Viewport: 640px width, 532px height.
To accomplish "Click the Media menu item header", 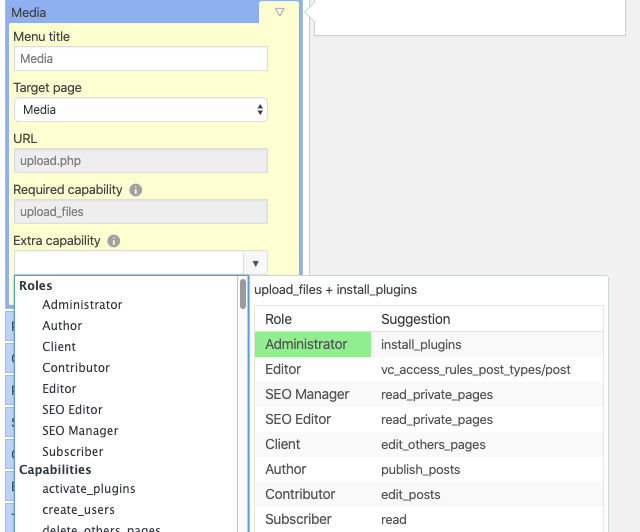I will [134, 12].
